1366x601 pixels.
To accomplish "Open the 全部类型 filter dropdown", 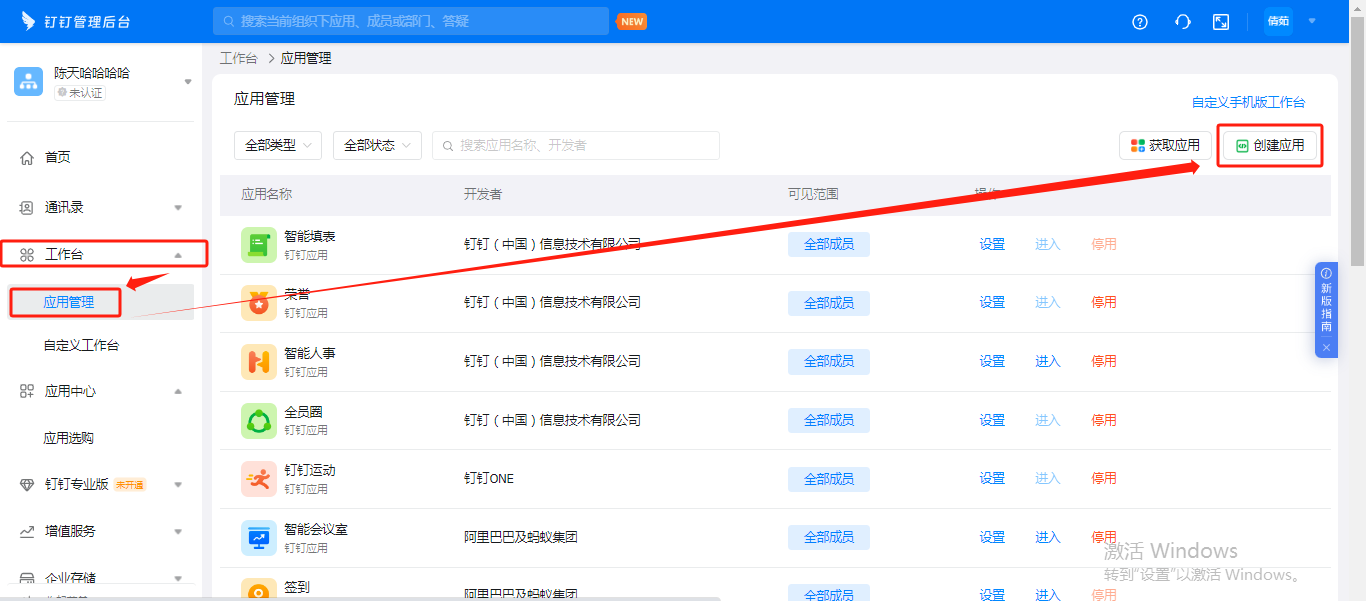I will 278,145.
